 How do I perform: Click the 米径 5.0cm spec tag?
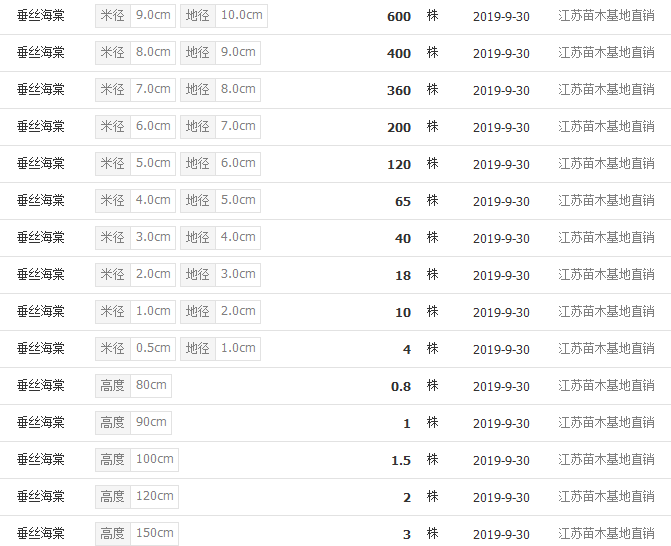point(135,163)
